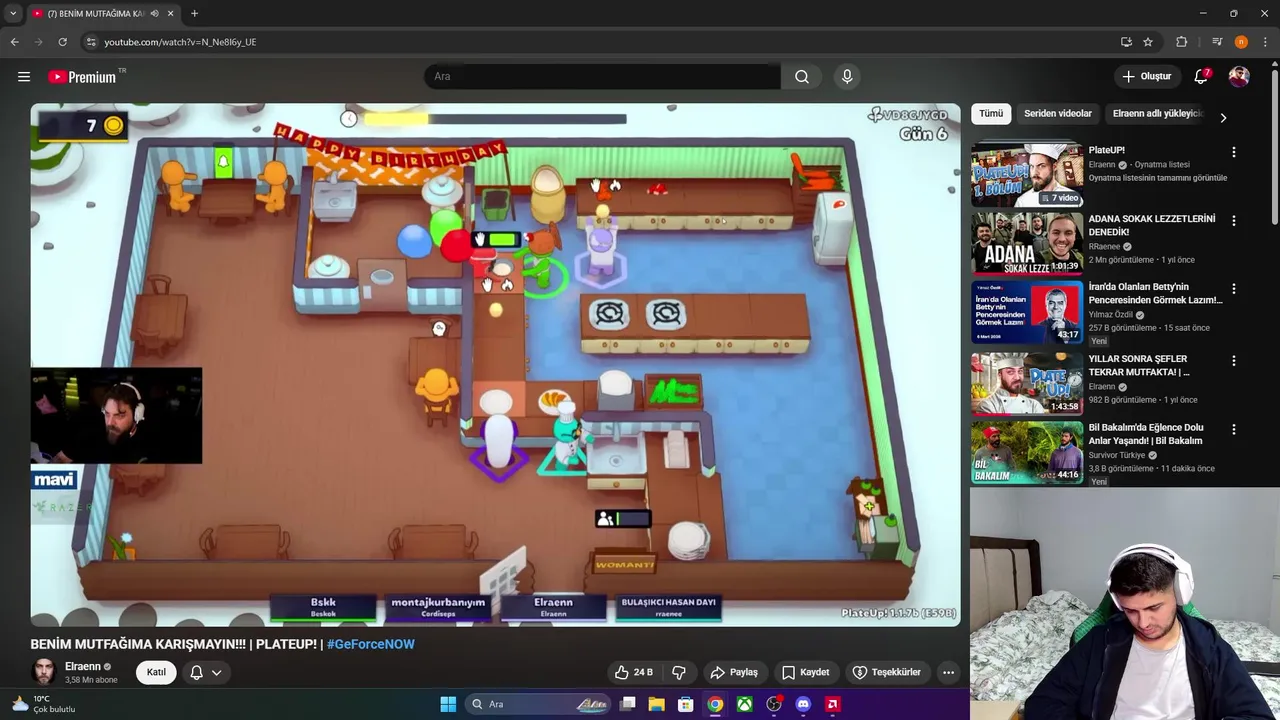Toggle the subscription notification bell
Viewport: 1280px width, 720px height.
pos(196,672)
